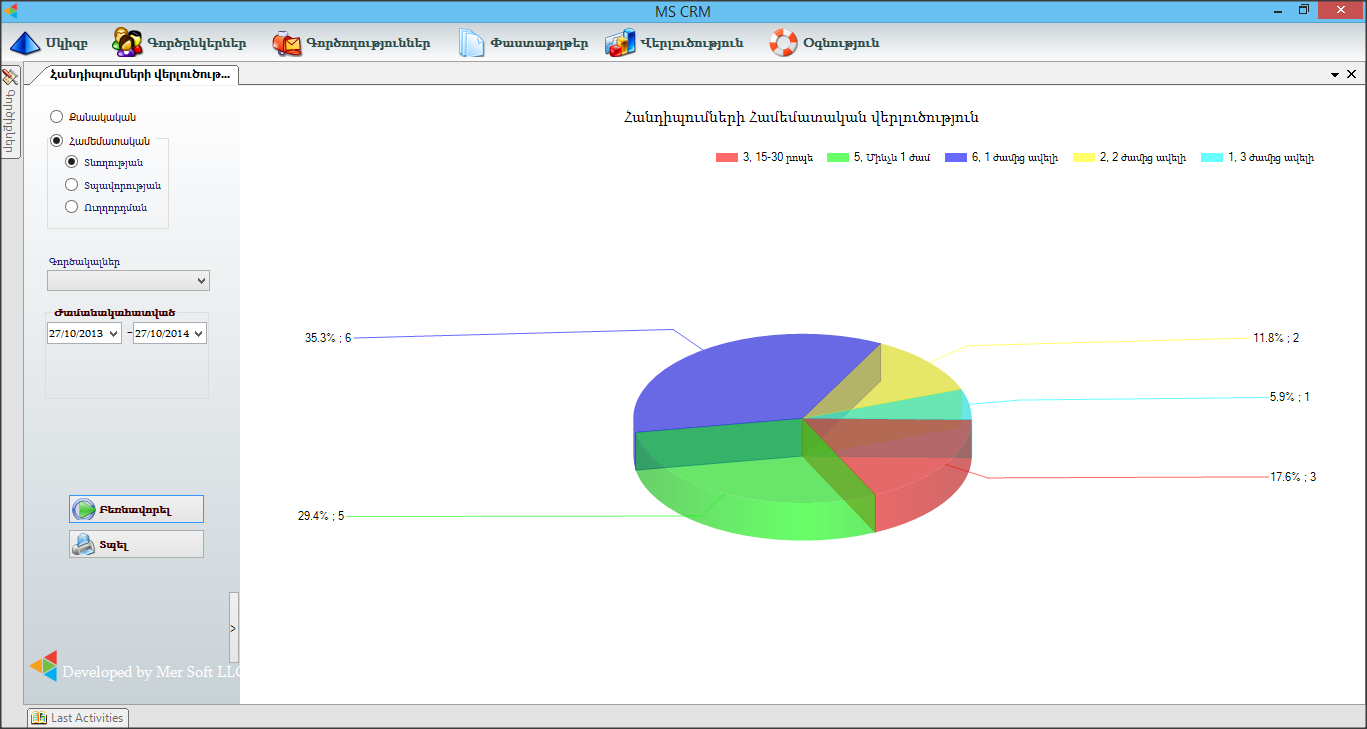Expand the Գործակալներ dropdown
The height and width of the screenshot is (729, 1367).
pyautogui.click(x=128, y=281)
